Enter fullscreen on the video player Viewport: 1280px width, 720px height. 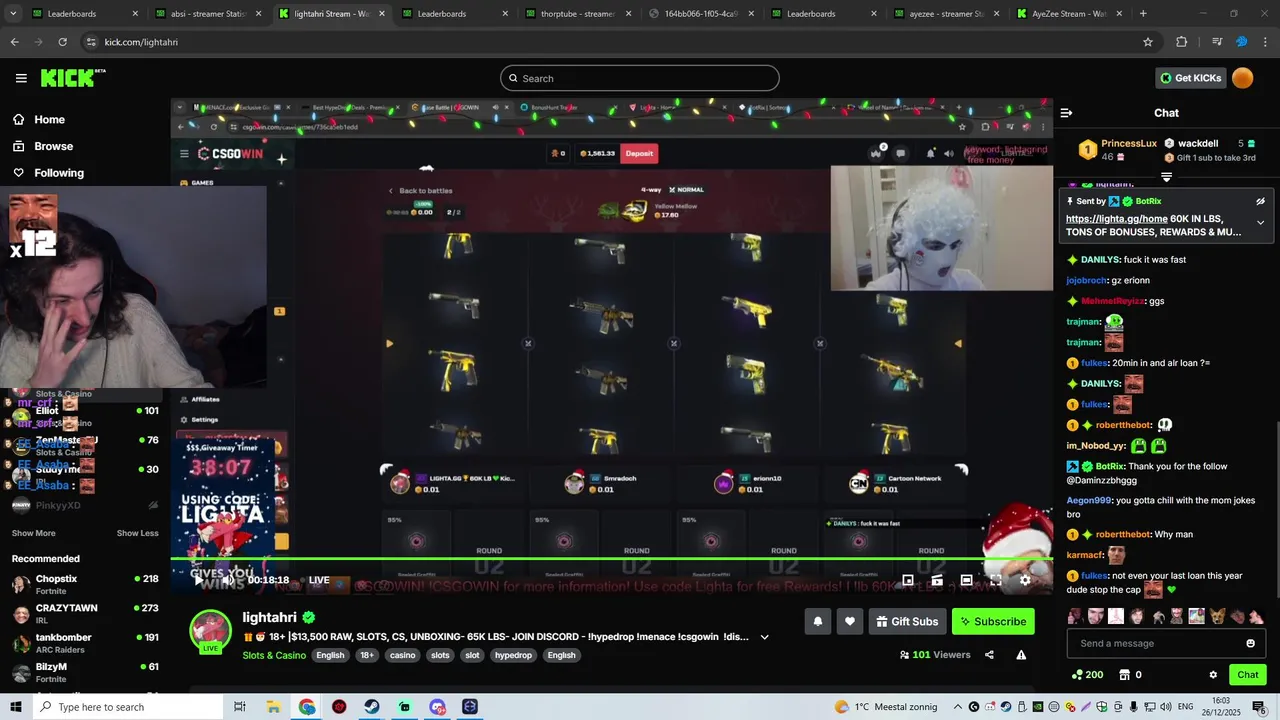tap(996, 580)
